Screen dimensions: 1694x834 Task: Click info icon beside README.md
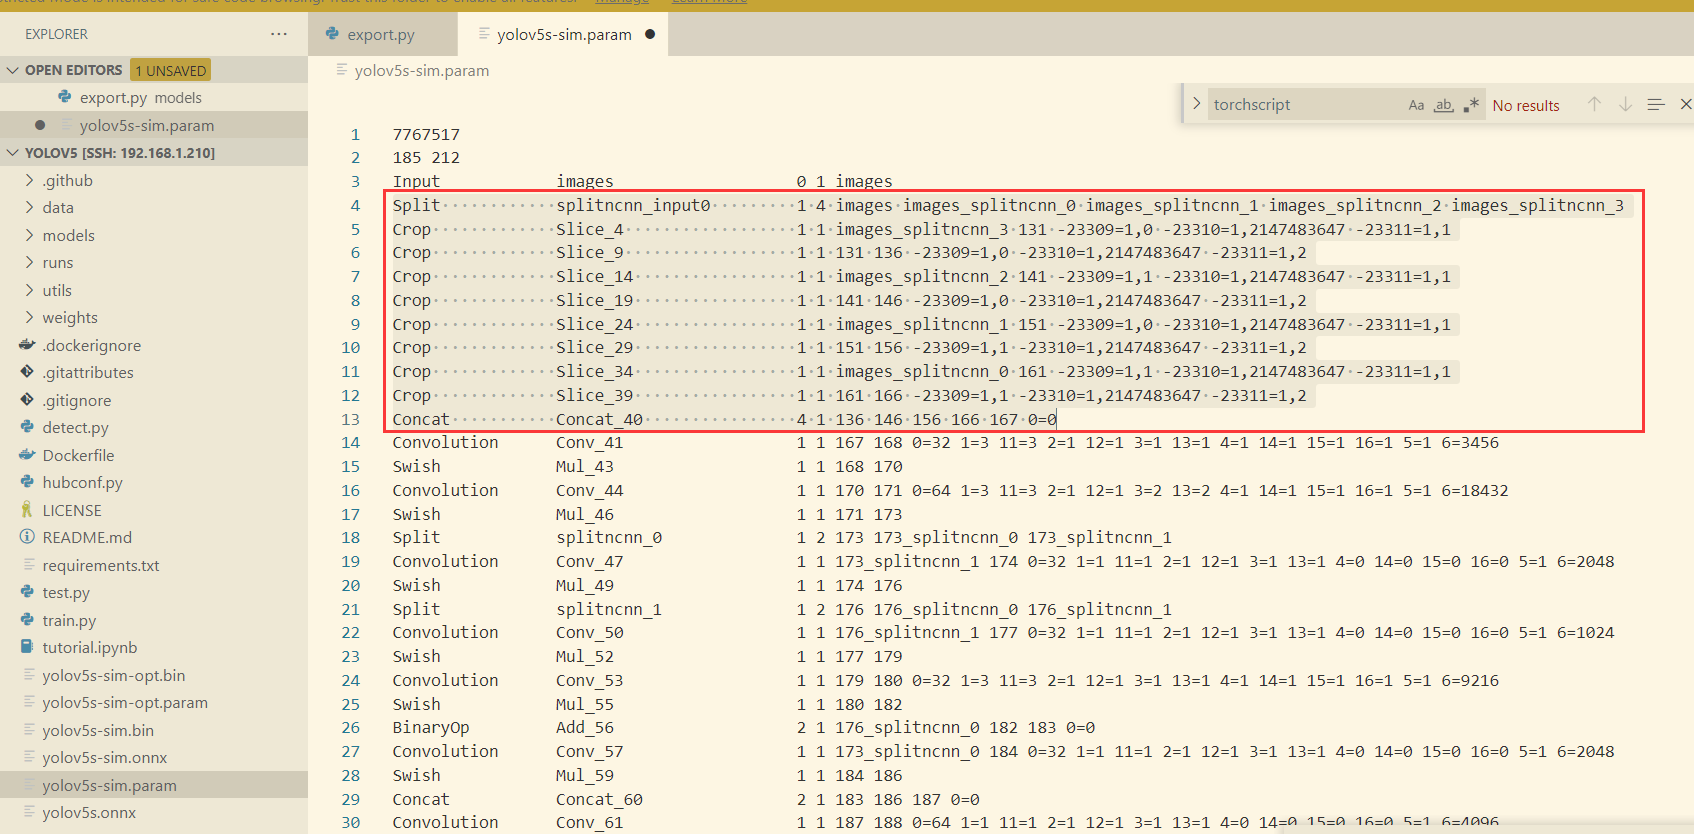pos(27,537)
